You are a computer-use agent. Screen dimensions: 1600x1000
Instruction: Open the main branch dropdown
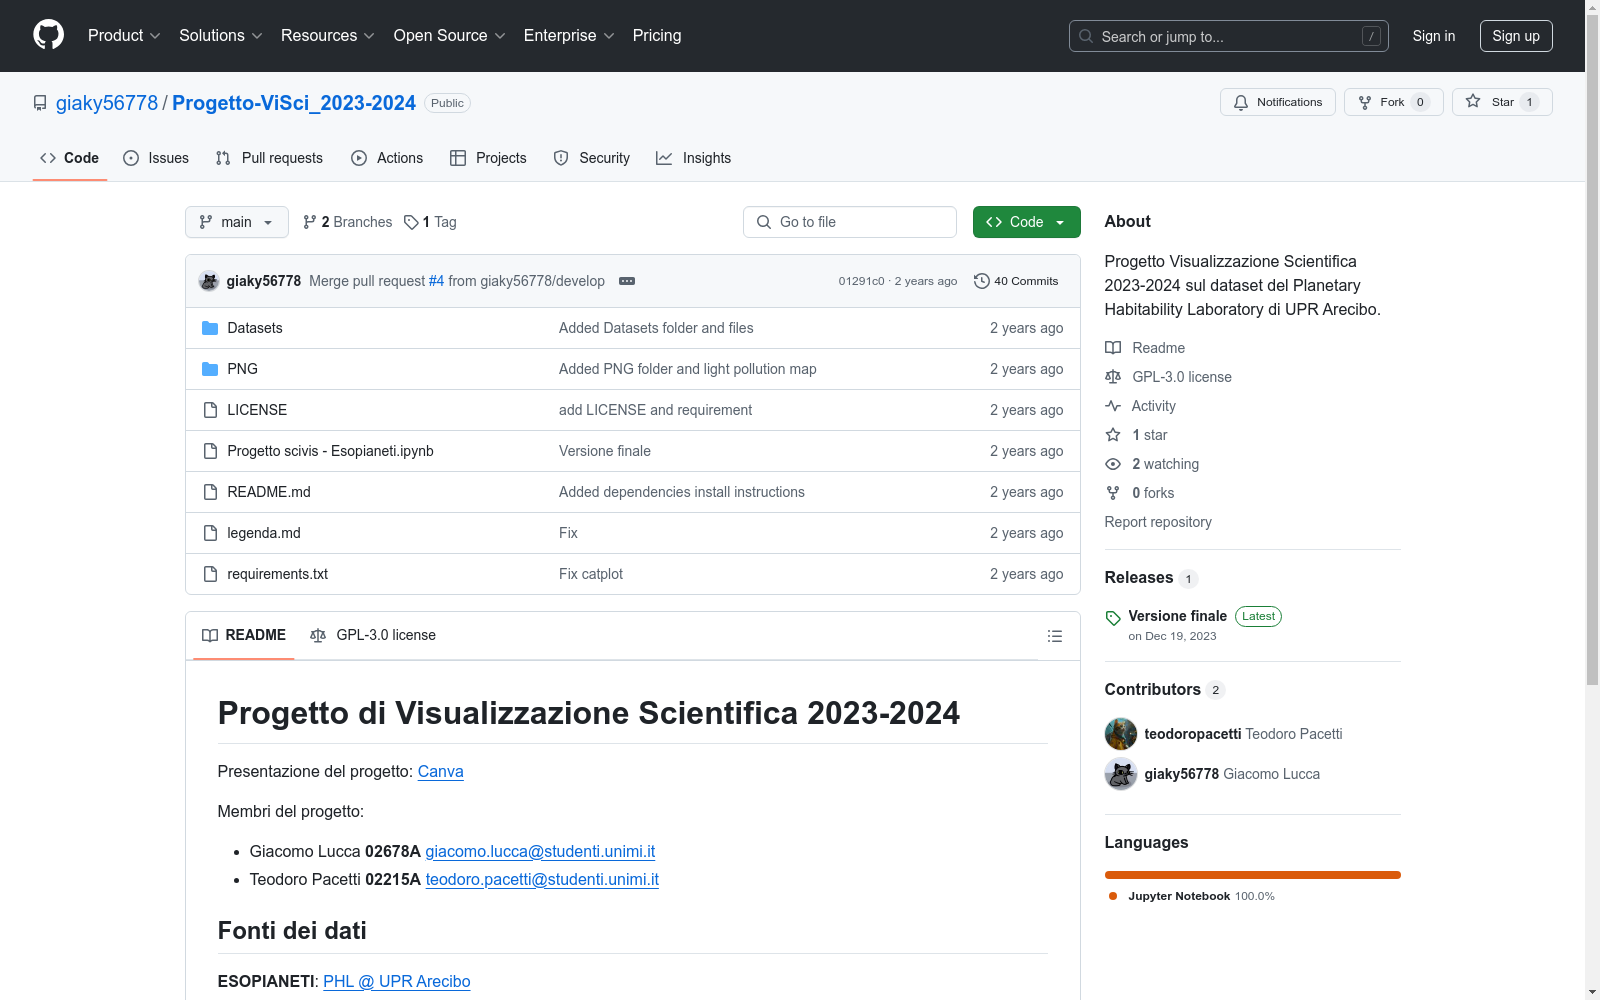pyautogui.click(x=237, y=222)
